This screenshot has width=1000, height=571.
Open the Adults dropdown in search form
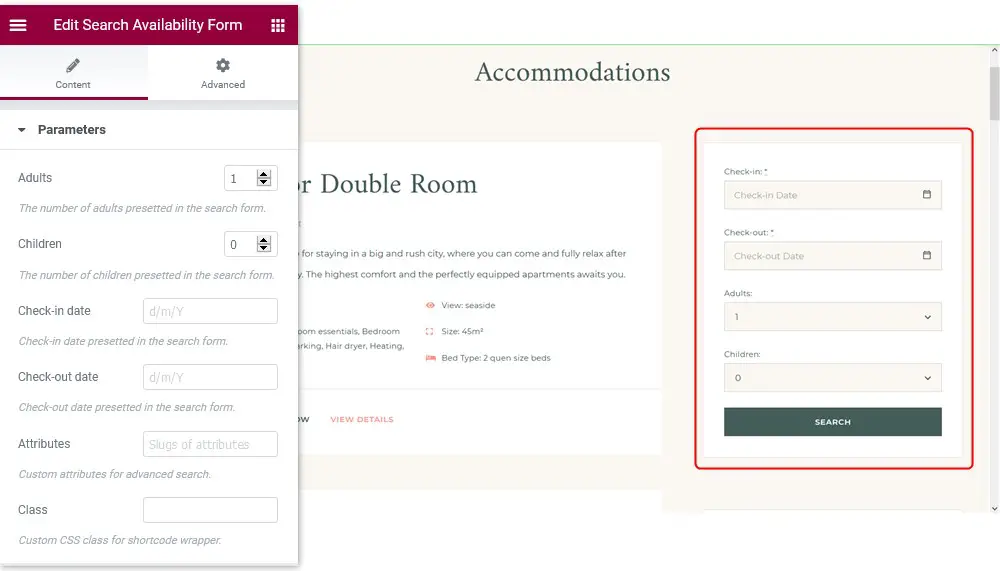pyautogui.click(x=832, y=317)
